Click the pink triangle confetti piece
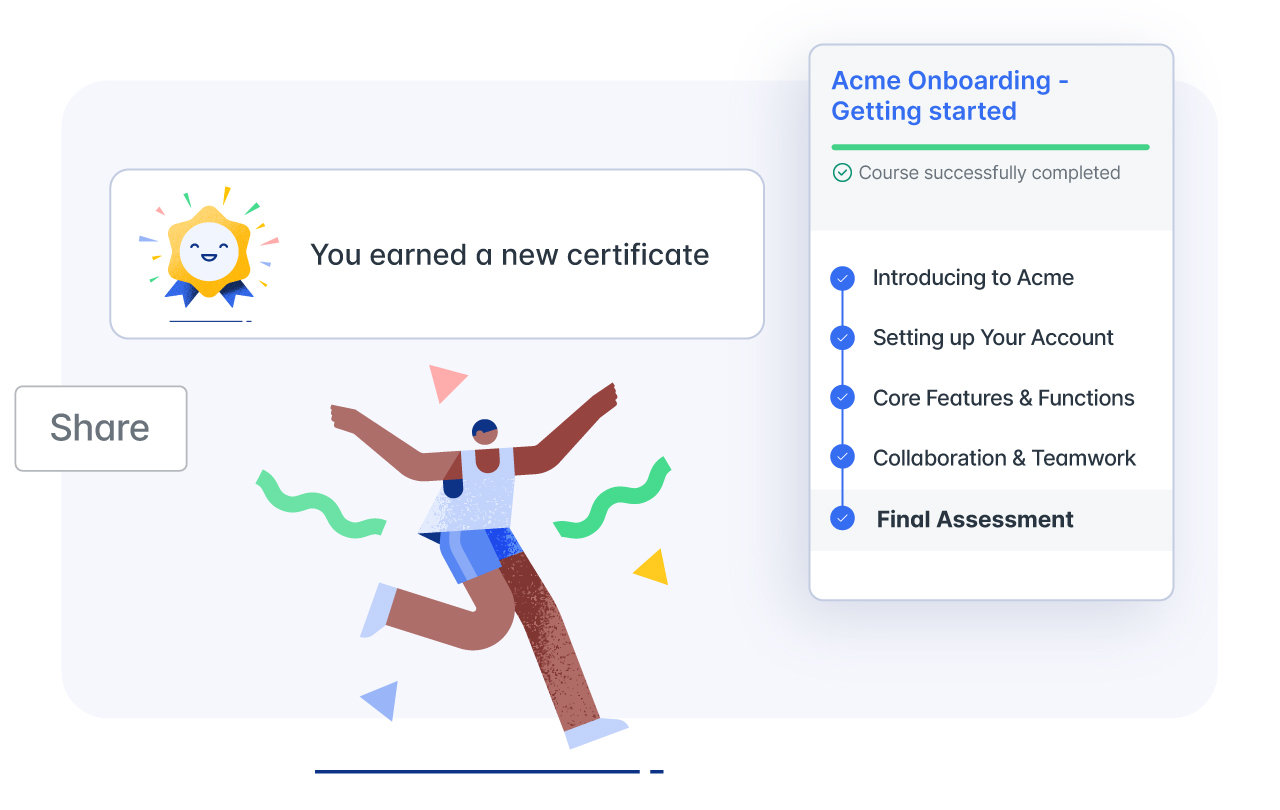 click(447, 383)
